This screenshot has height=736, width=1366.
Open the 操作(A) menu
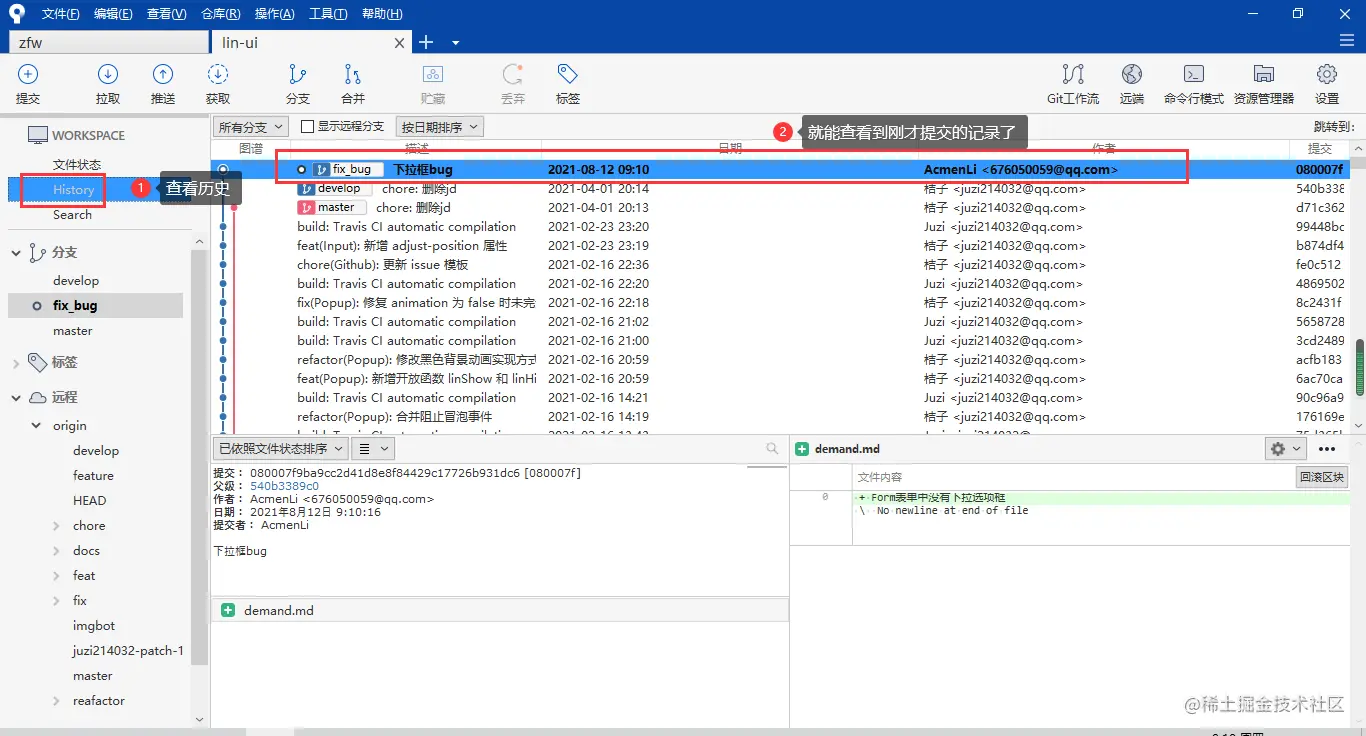(274, 14)
